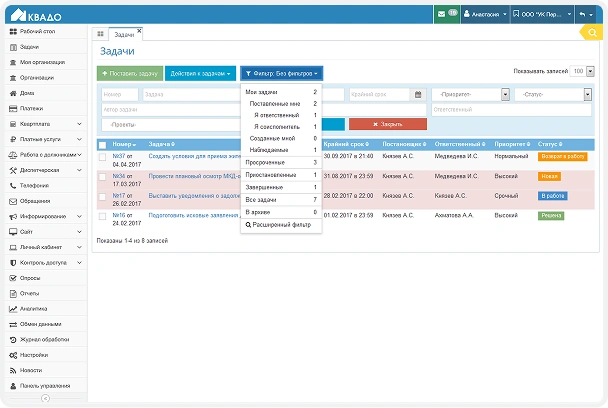608x408 pixels.
Task: Open Настройки in the sidebar
Action: pyautogui.click(x=34, y=354)
